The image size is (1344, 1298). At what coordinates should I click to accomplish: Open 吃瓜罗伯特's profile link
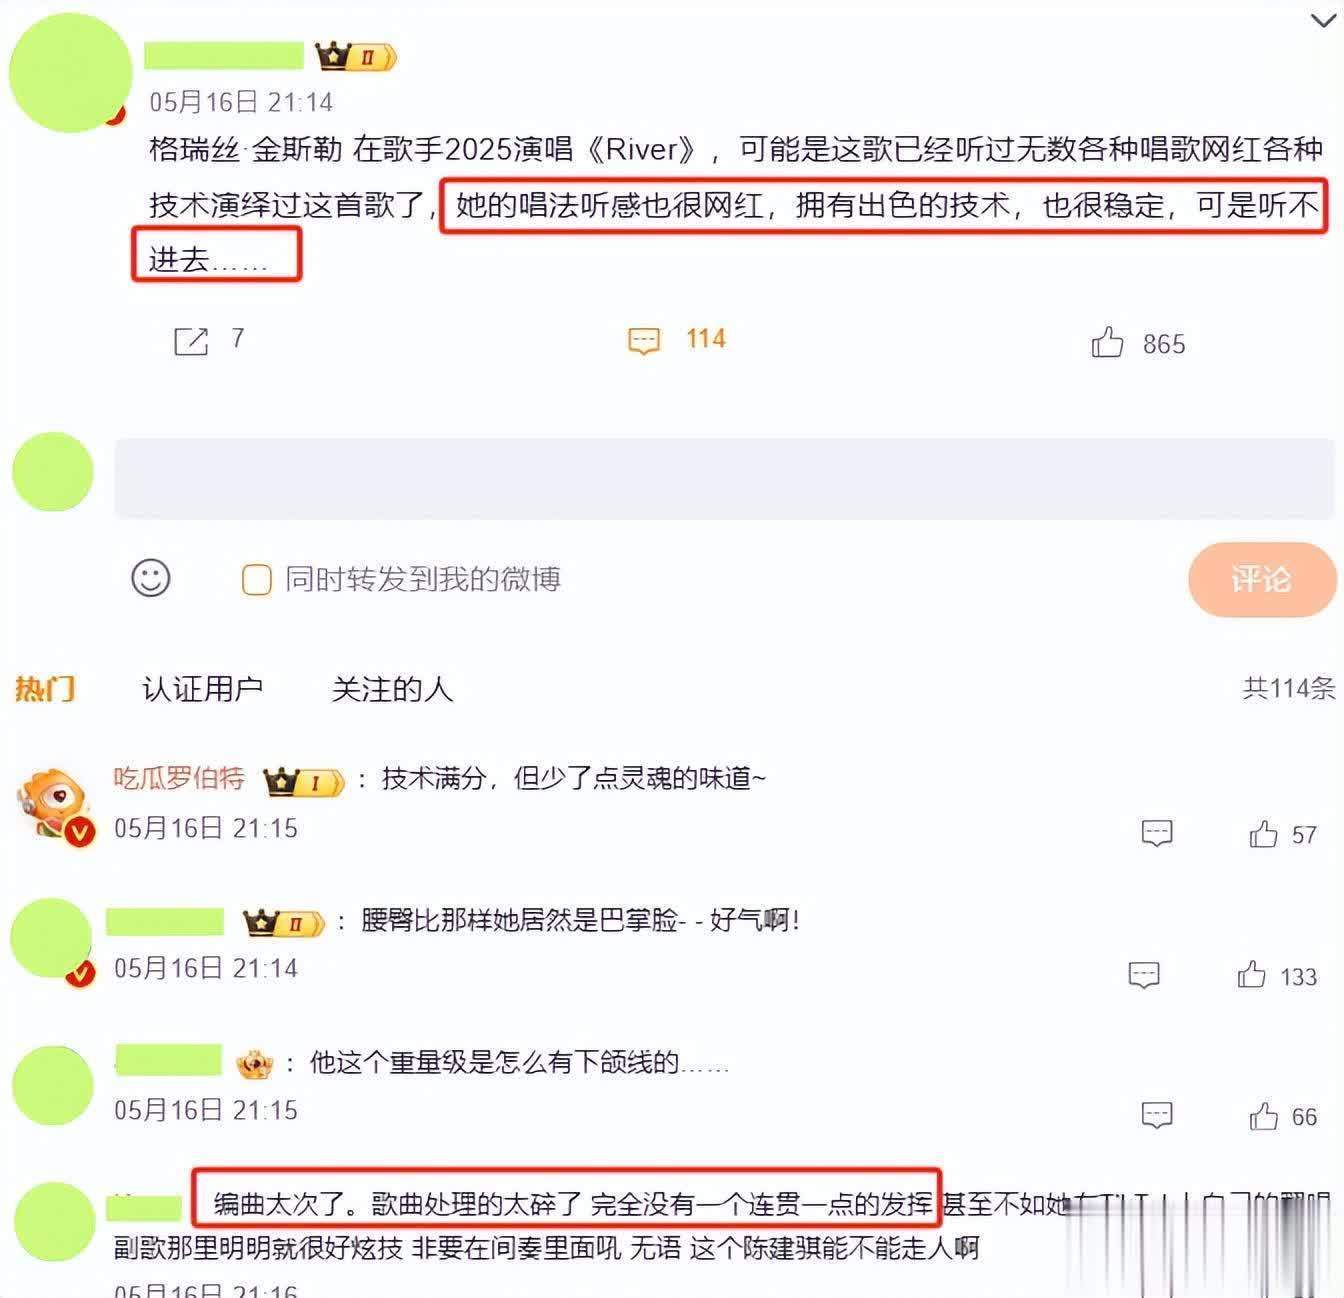click(179, 778)
